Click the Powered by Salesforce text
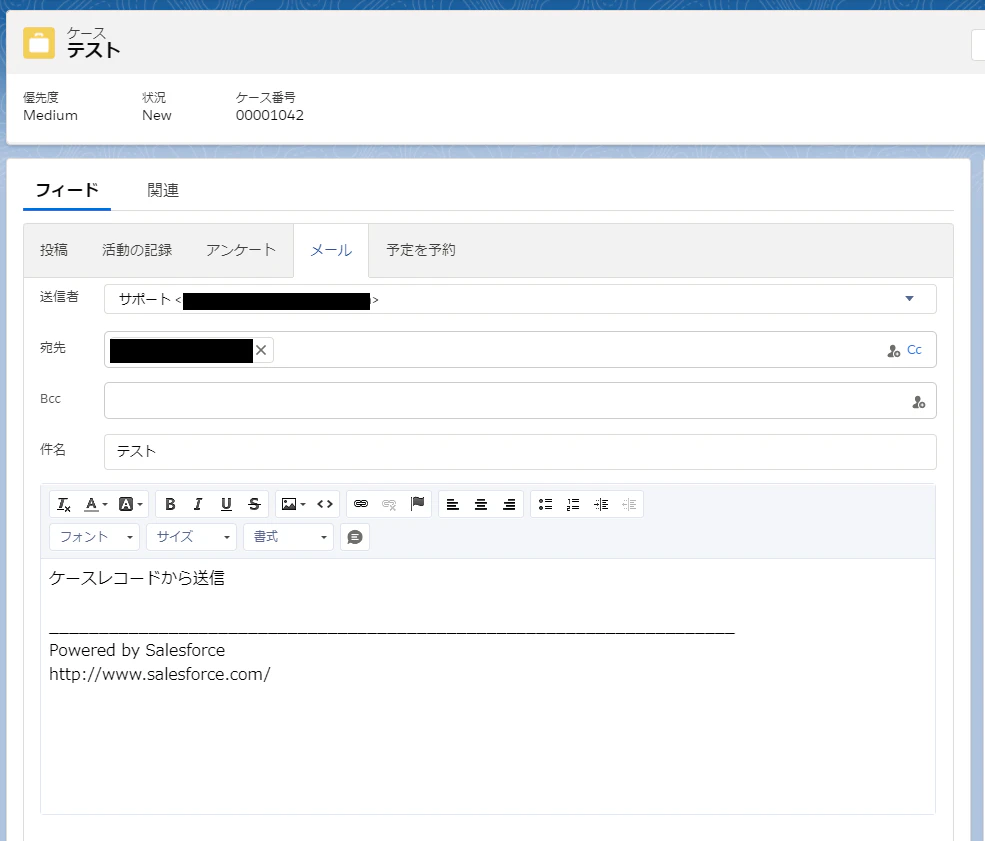 [137, 650]
